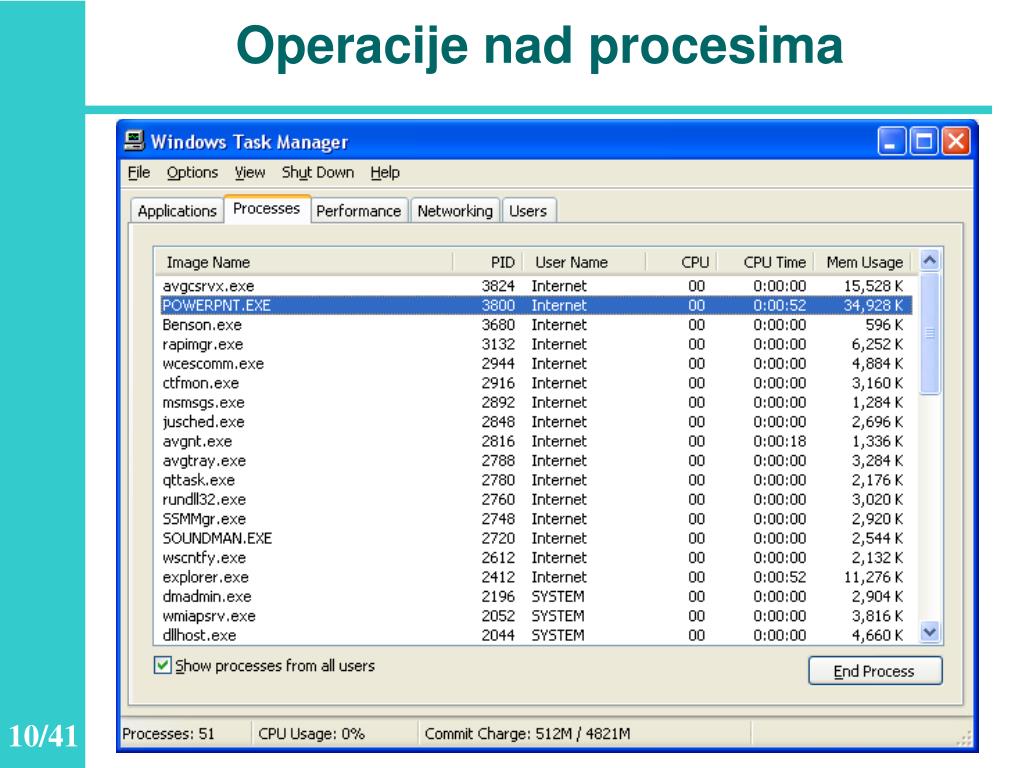This screenshot has width=1024, height=768.
Task: Switch to the Performance tab
Action: click(x=359, y=211)
